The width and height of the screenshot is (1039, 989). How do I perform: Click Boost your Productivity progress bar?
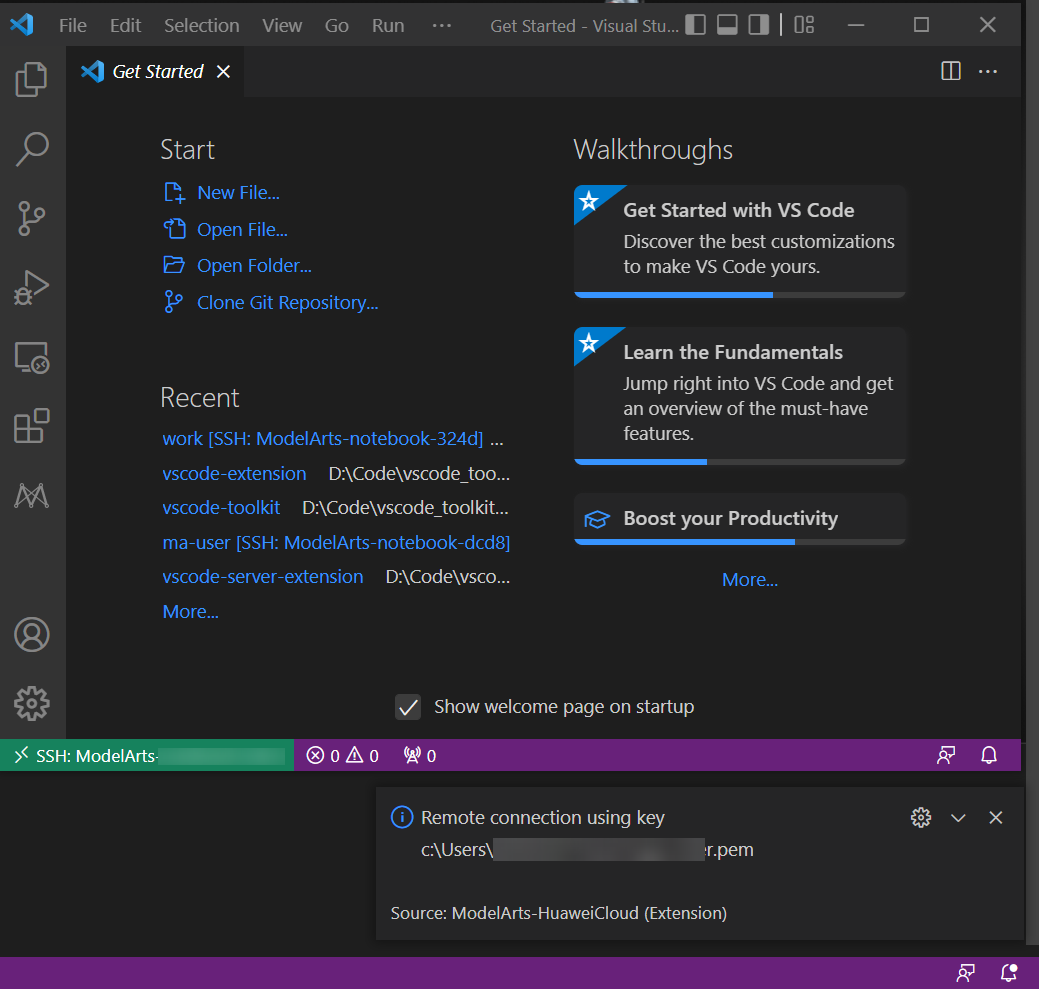click(x=739, y=542)
